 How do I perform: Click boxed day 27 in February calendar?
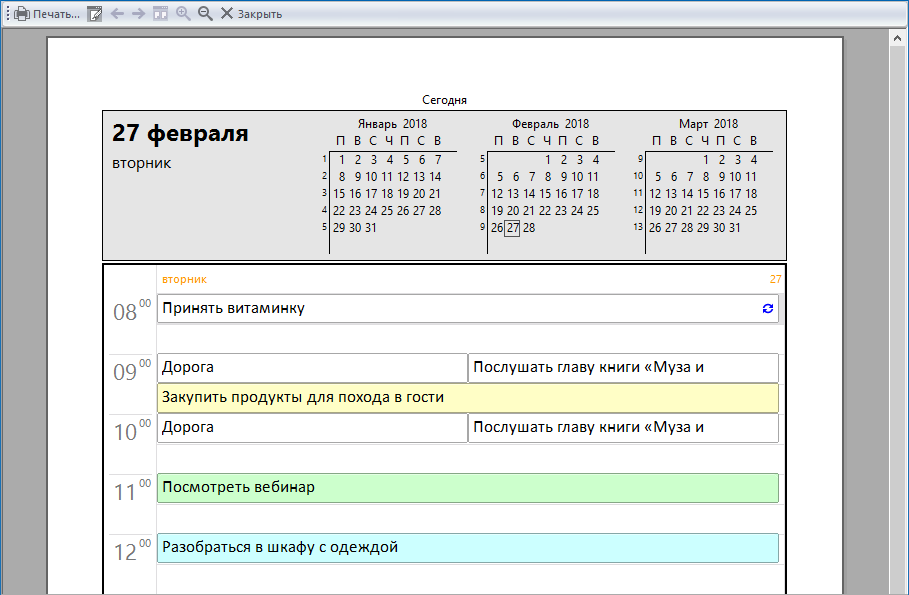click(x=512, y=228)
